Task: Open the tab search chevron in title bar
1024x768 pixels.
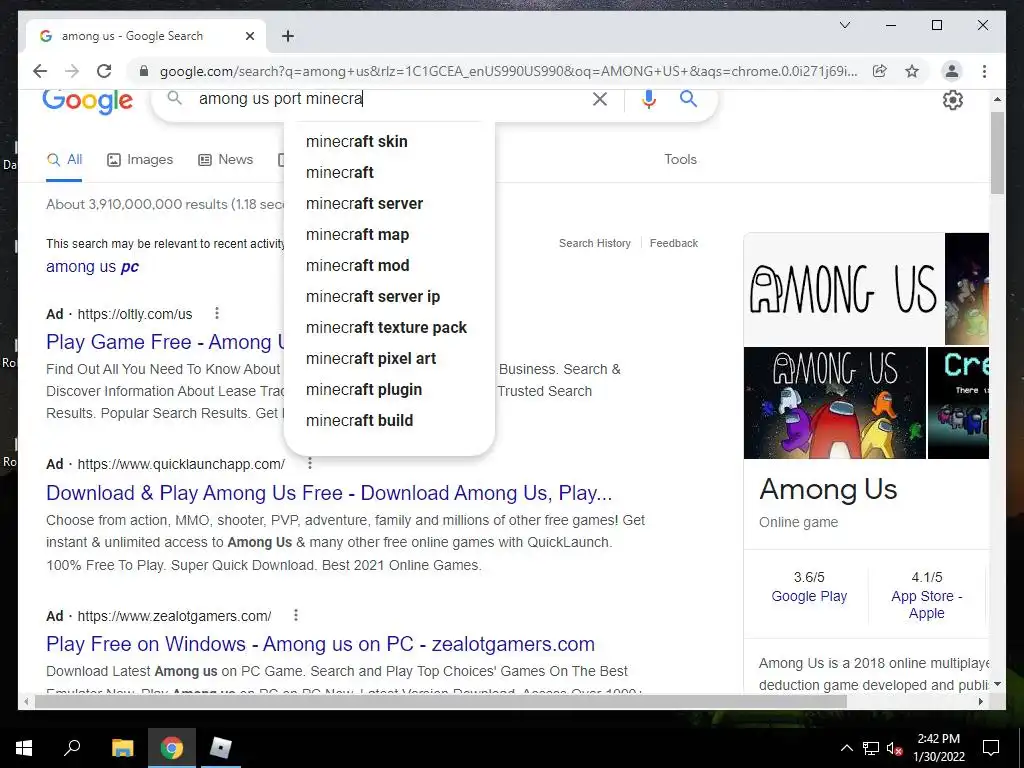Action: pos(844,25)
